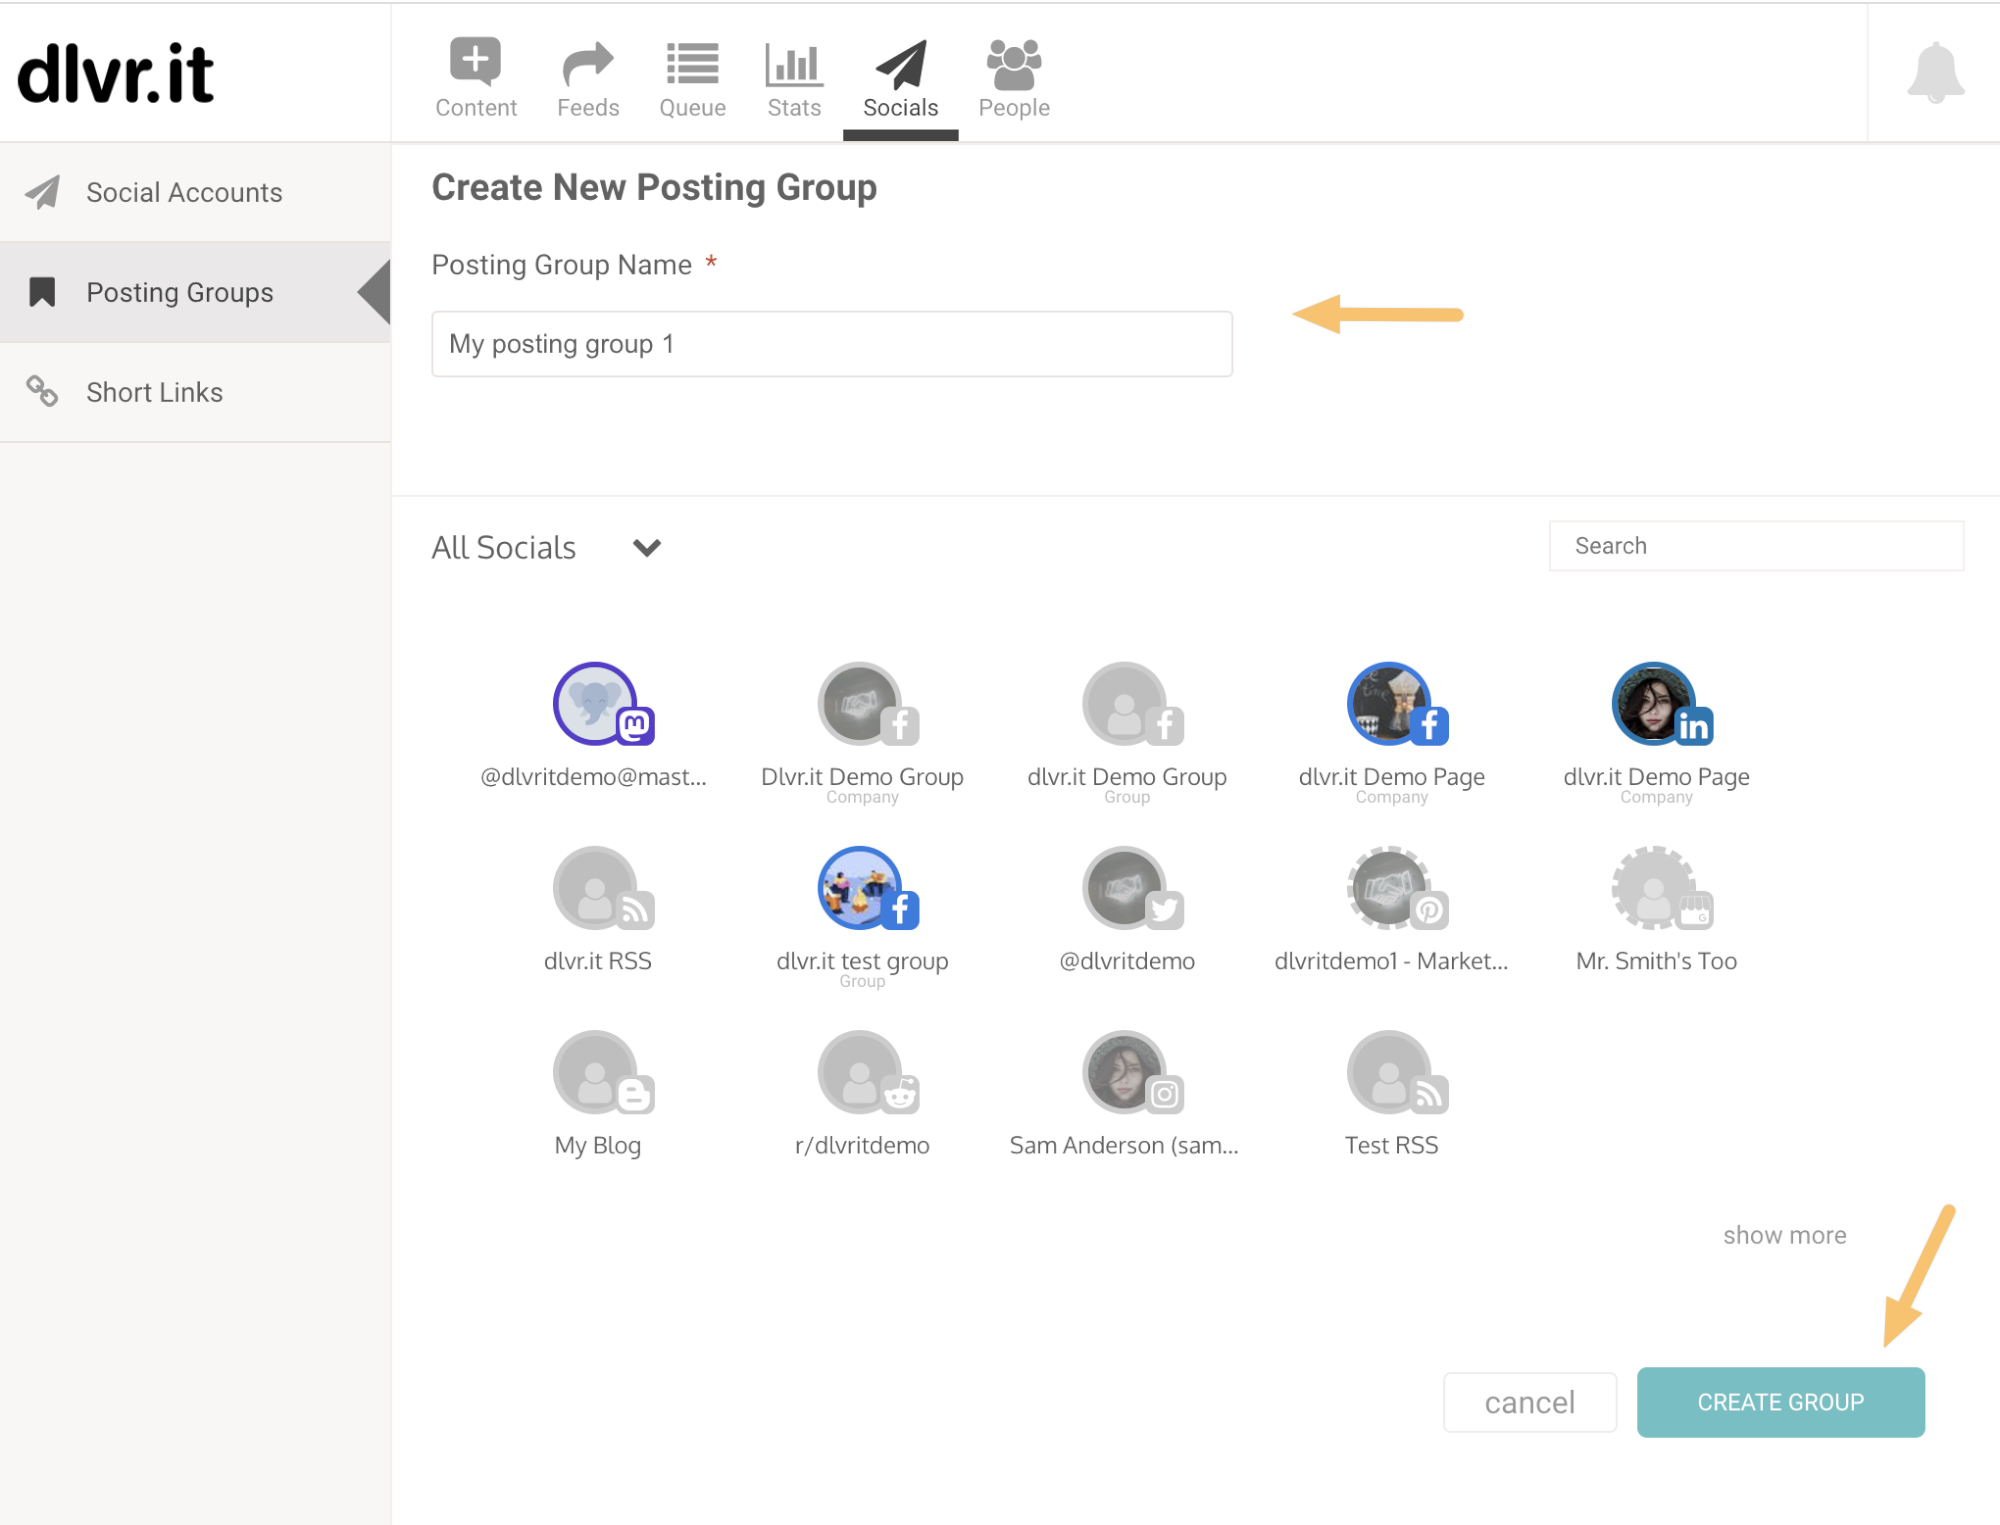Select the Test RSS account
The width and height of the screenshot is (2000, 1525).
(x=1391, y=1071)
